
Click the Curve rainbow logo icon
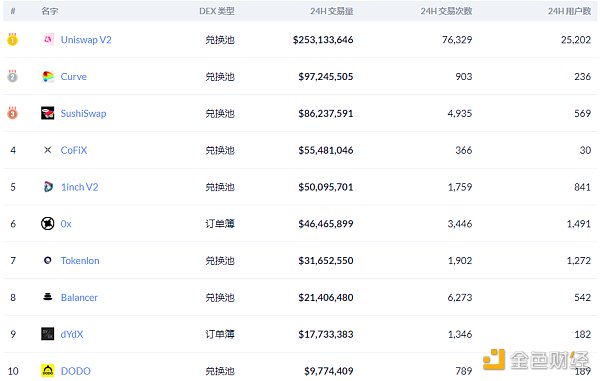click(48, 77)
